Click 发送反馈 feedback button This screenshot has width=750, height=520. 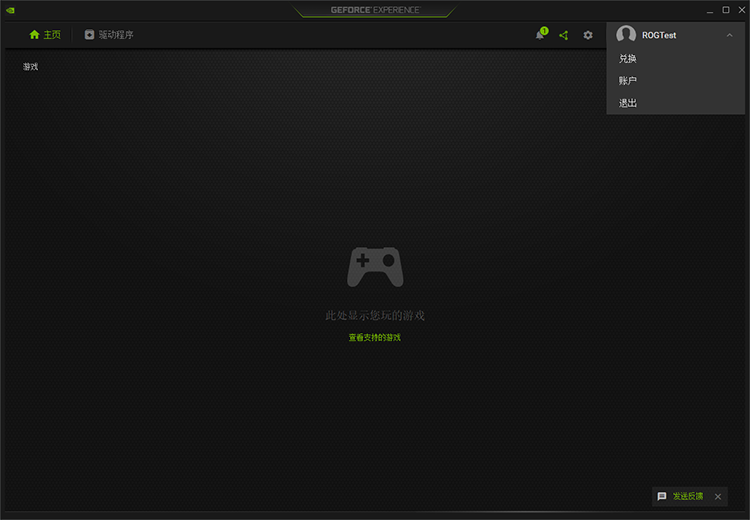click(x=688, y=496)
